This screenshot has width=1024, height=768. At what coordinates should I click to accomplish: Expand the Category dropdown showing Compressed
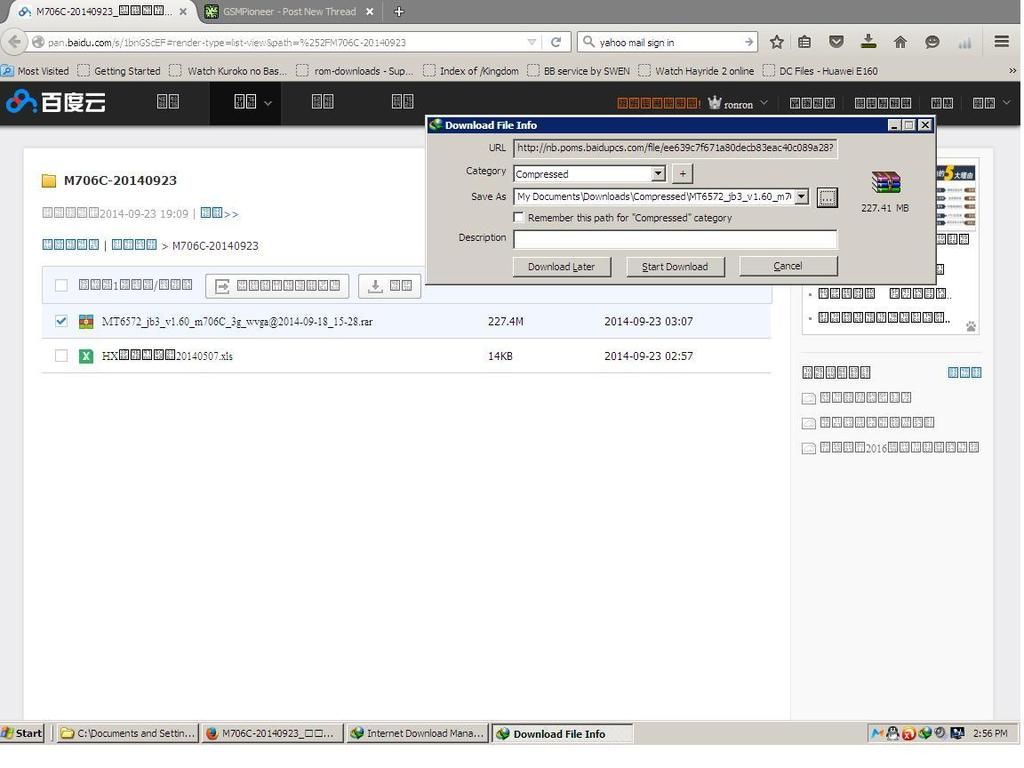(x=657, y=173)
